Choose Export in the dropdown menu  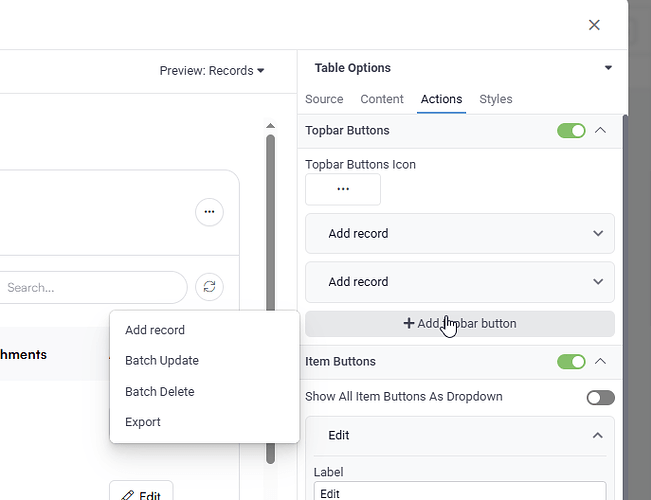(143, 422)
